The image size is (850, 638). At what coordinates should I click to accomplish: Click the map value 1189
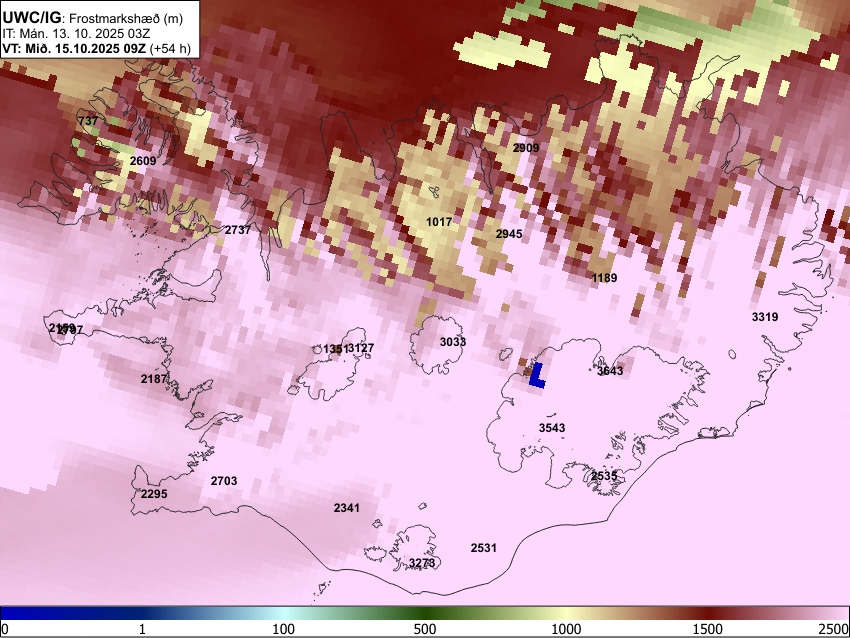[604, 278]
